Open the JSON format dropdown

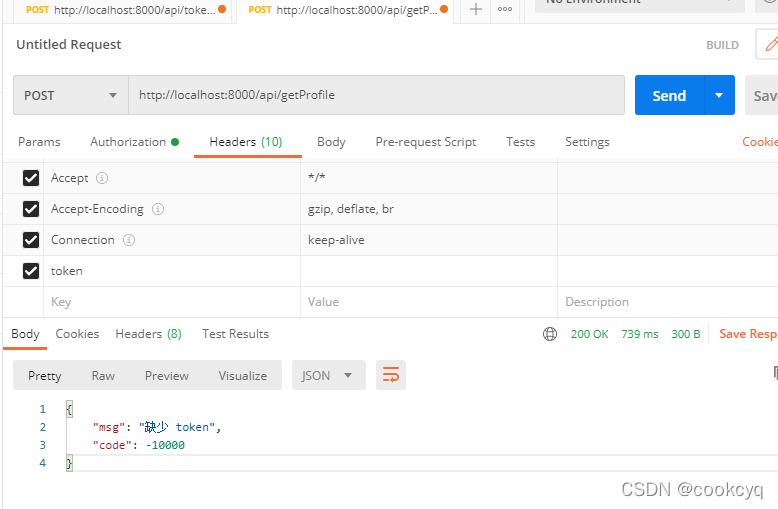pos(328,375)
